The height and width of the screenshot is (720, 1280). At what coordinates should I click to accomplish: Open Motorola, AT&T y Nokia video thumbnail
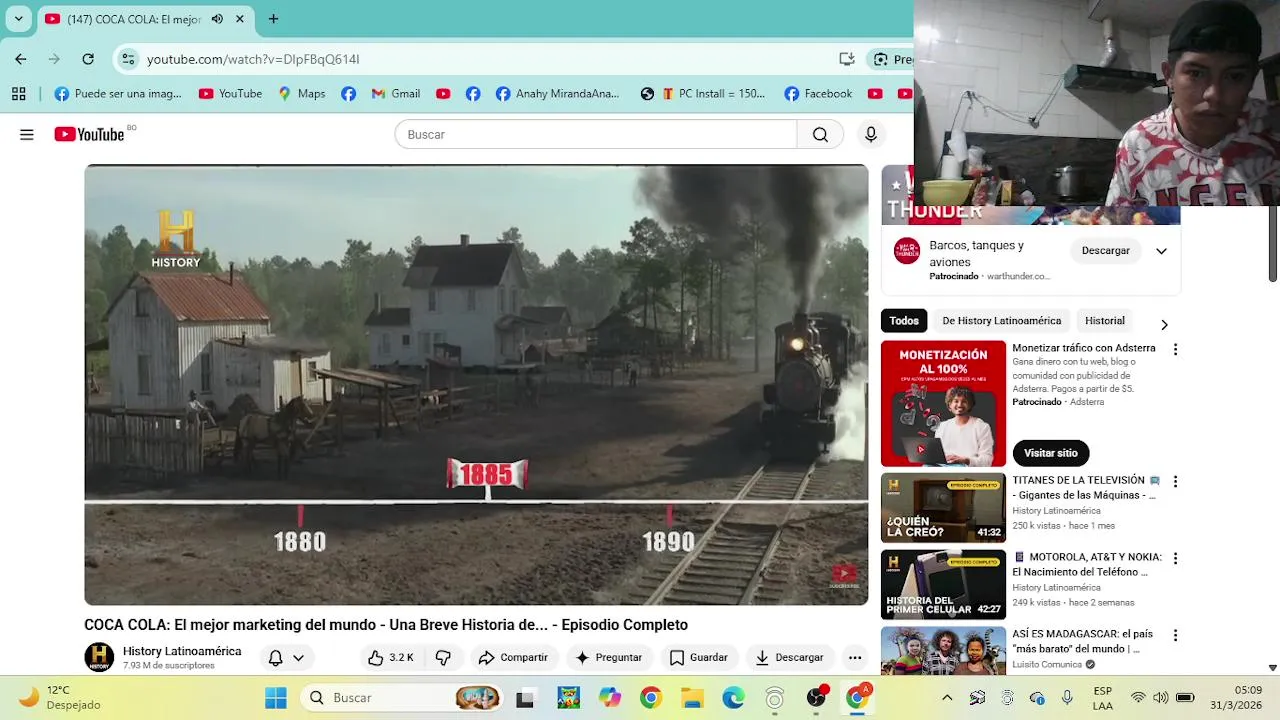tap(943, 585)
